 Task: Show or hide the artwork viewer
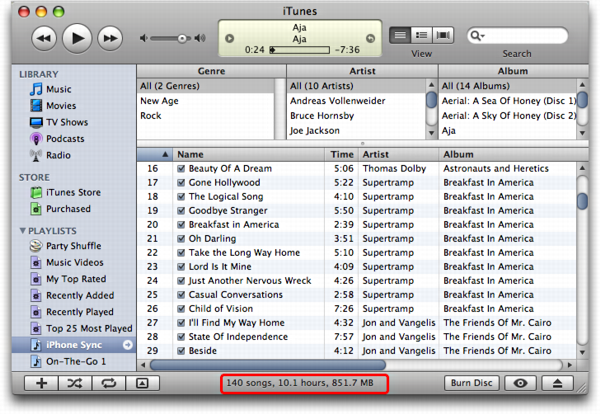coord(141,383)
